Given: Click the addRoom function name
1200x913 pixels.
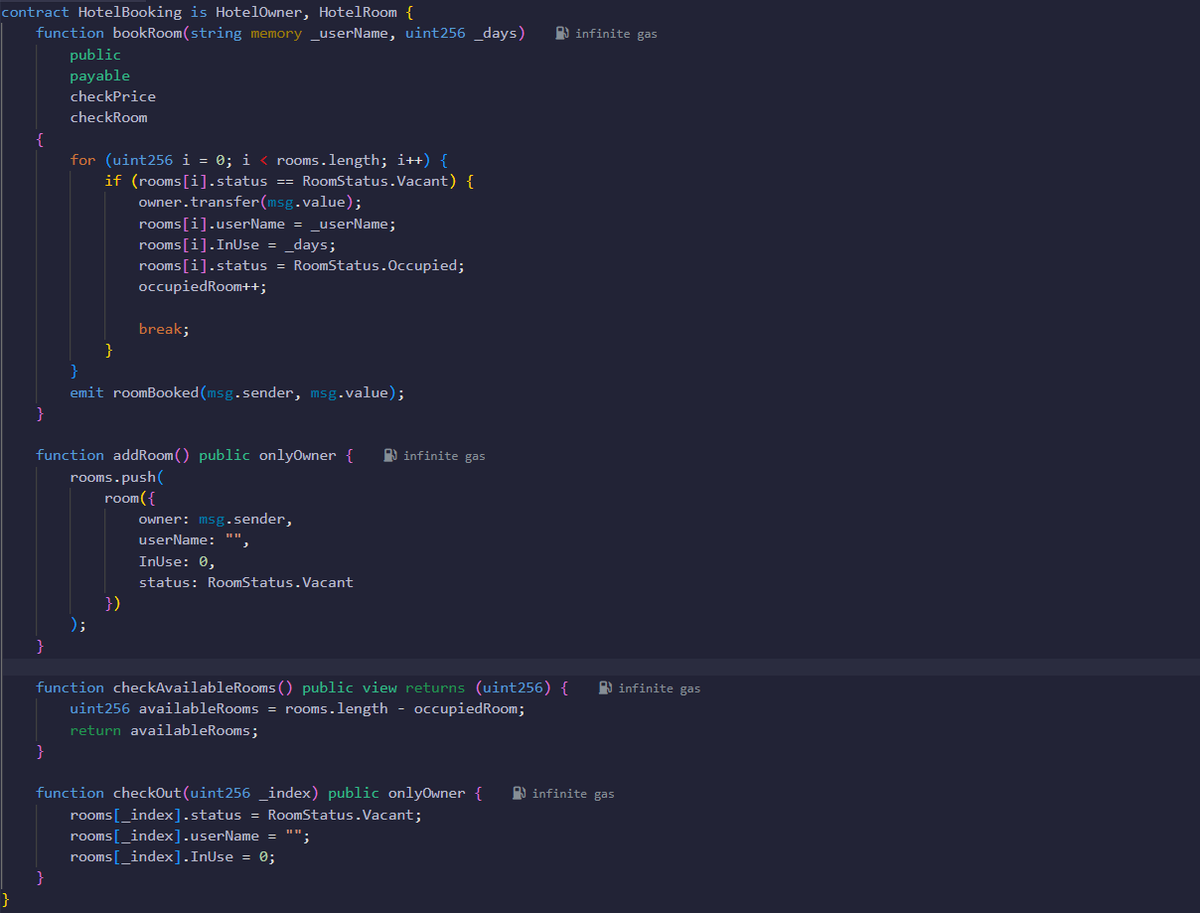Looking at the screenshot, I should pyautogui.click(x=143, y=455).
